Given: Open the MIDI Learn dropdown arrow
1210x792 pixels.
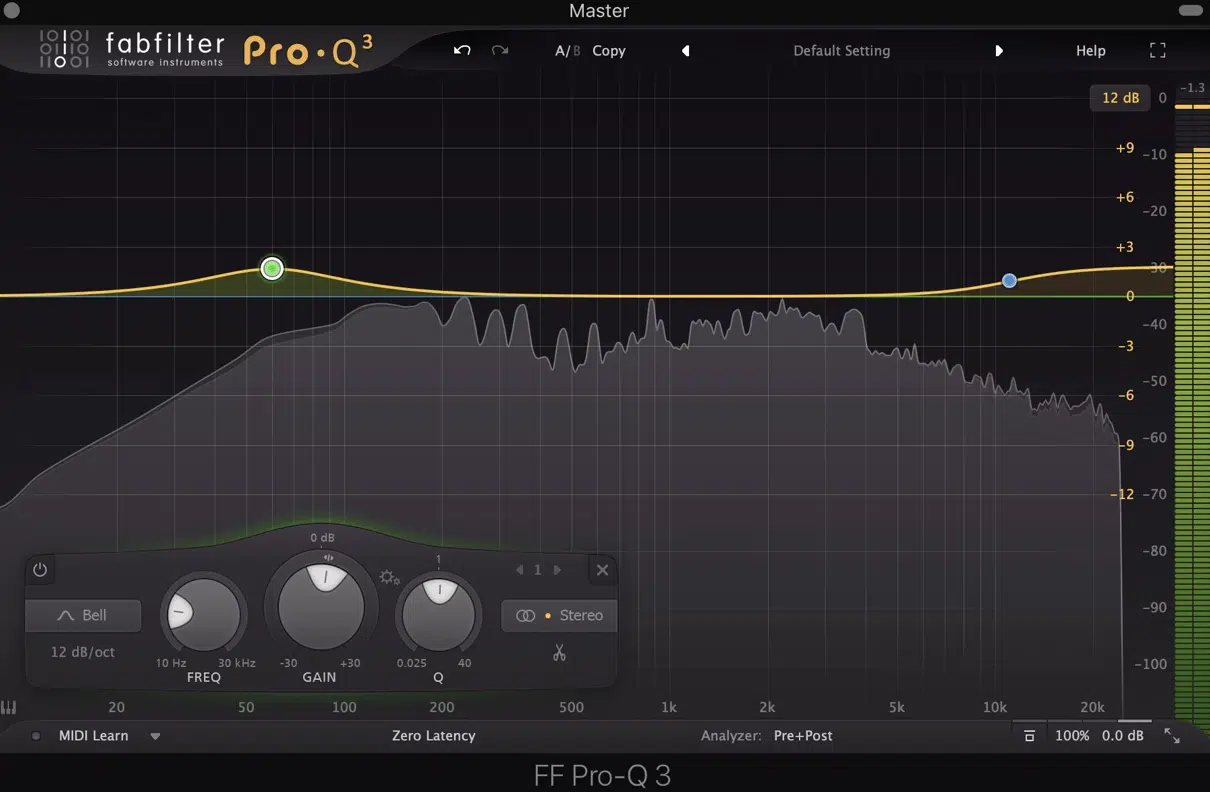Looking at the screenshot, I should click(x=155, y=736).
